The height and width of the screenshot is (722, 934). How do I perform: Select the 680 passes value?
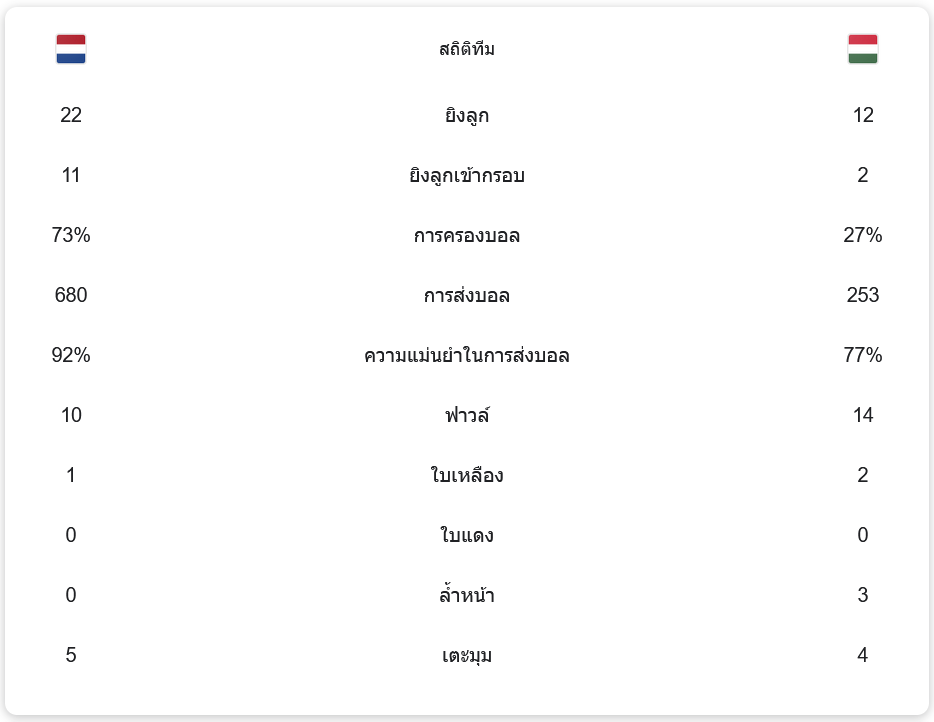71,296
